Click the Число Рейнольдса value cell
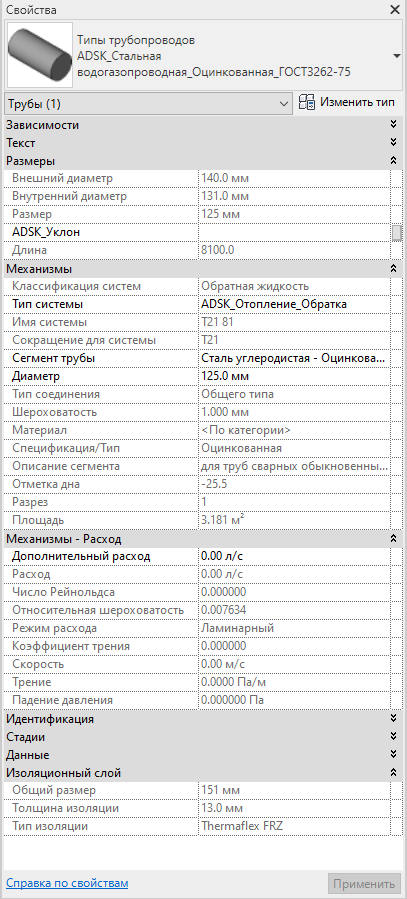Image resolution: width=407 pixels, height=899 pixels. pyautogui.click(x=293, y=592)
